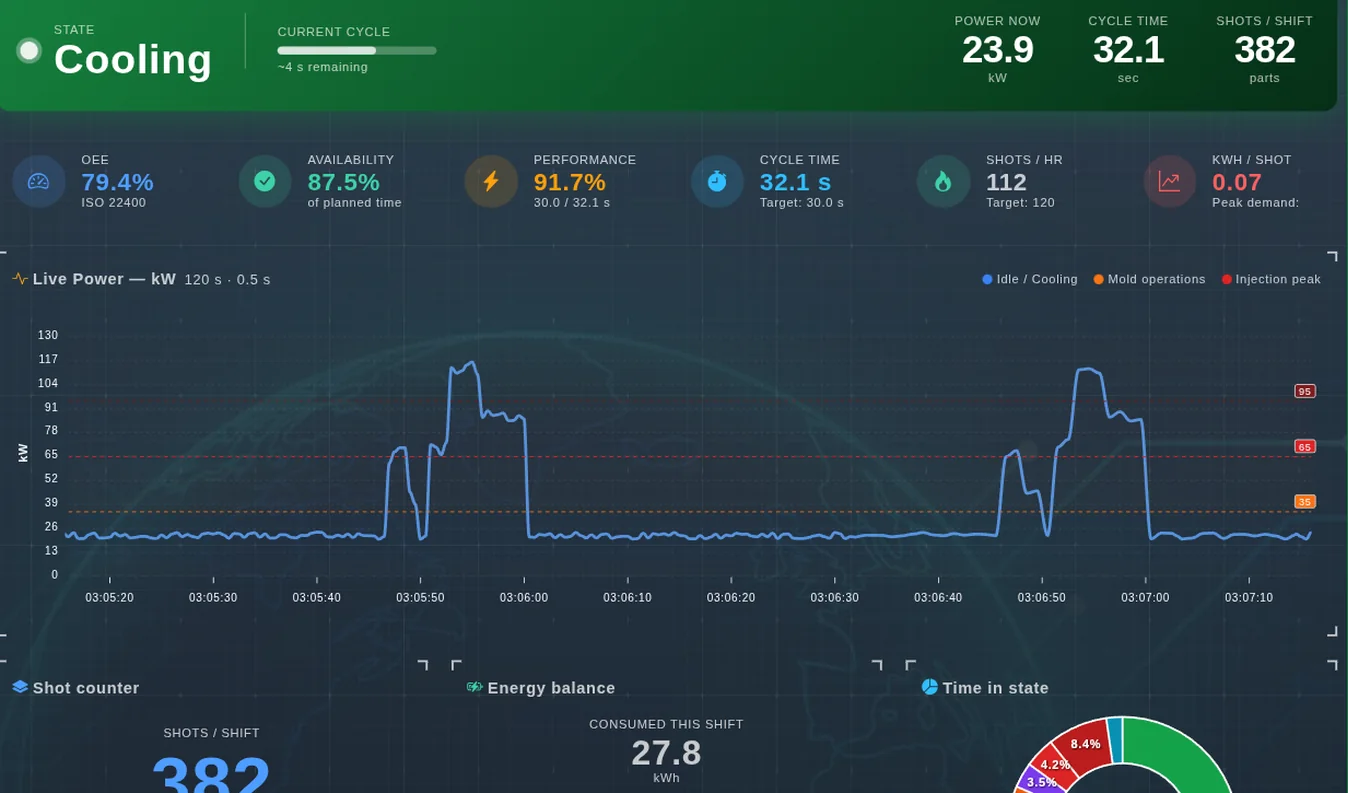
Task: Click the Performance value 91.7%
Action: coord(569,182)
